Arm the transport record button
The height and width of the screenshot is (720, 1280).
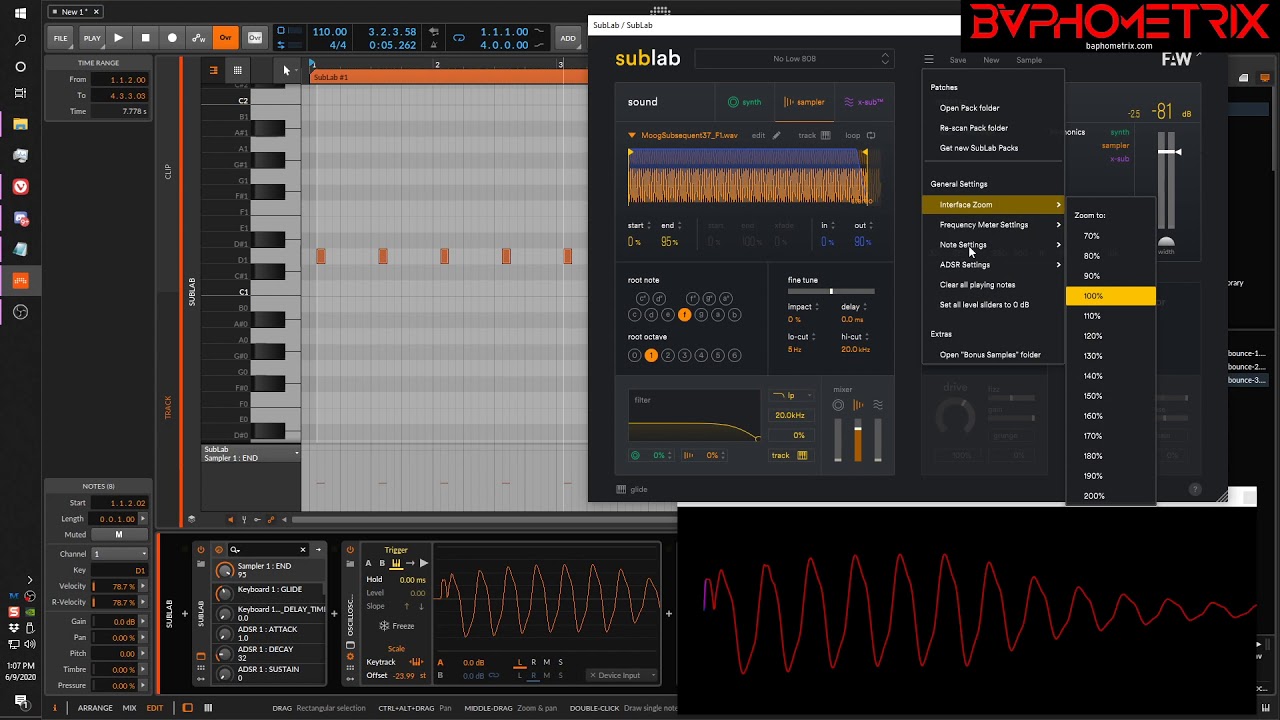(172, 38)
